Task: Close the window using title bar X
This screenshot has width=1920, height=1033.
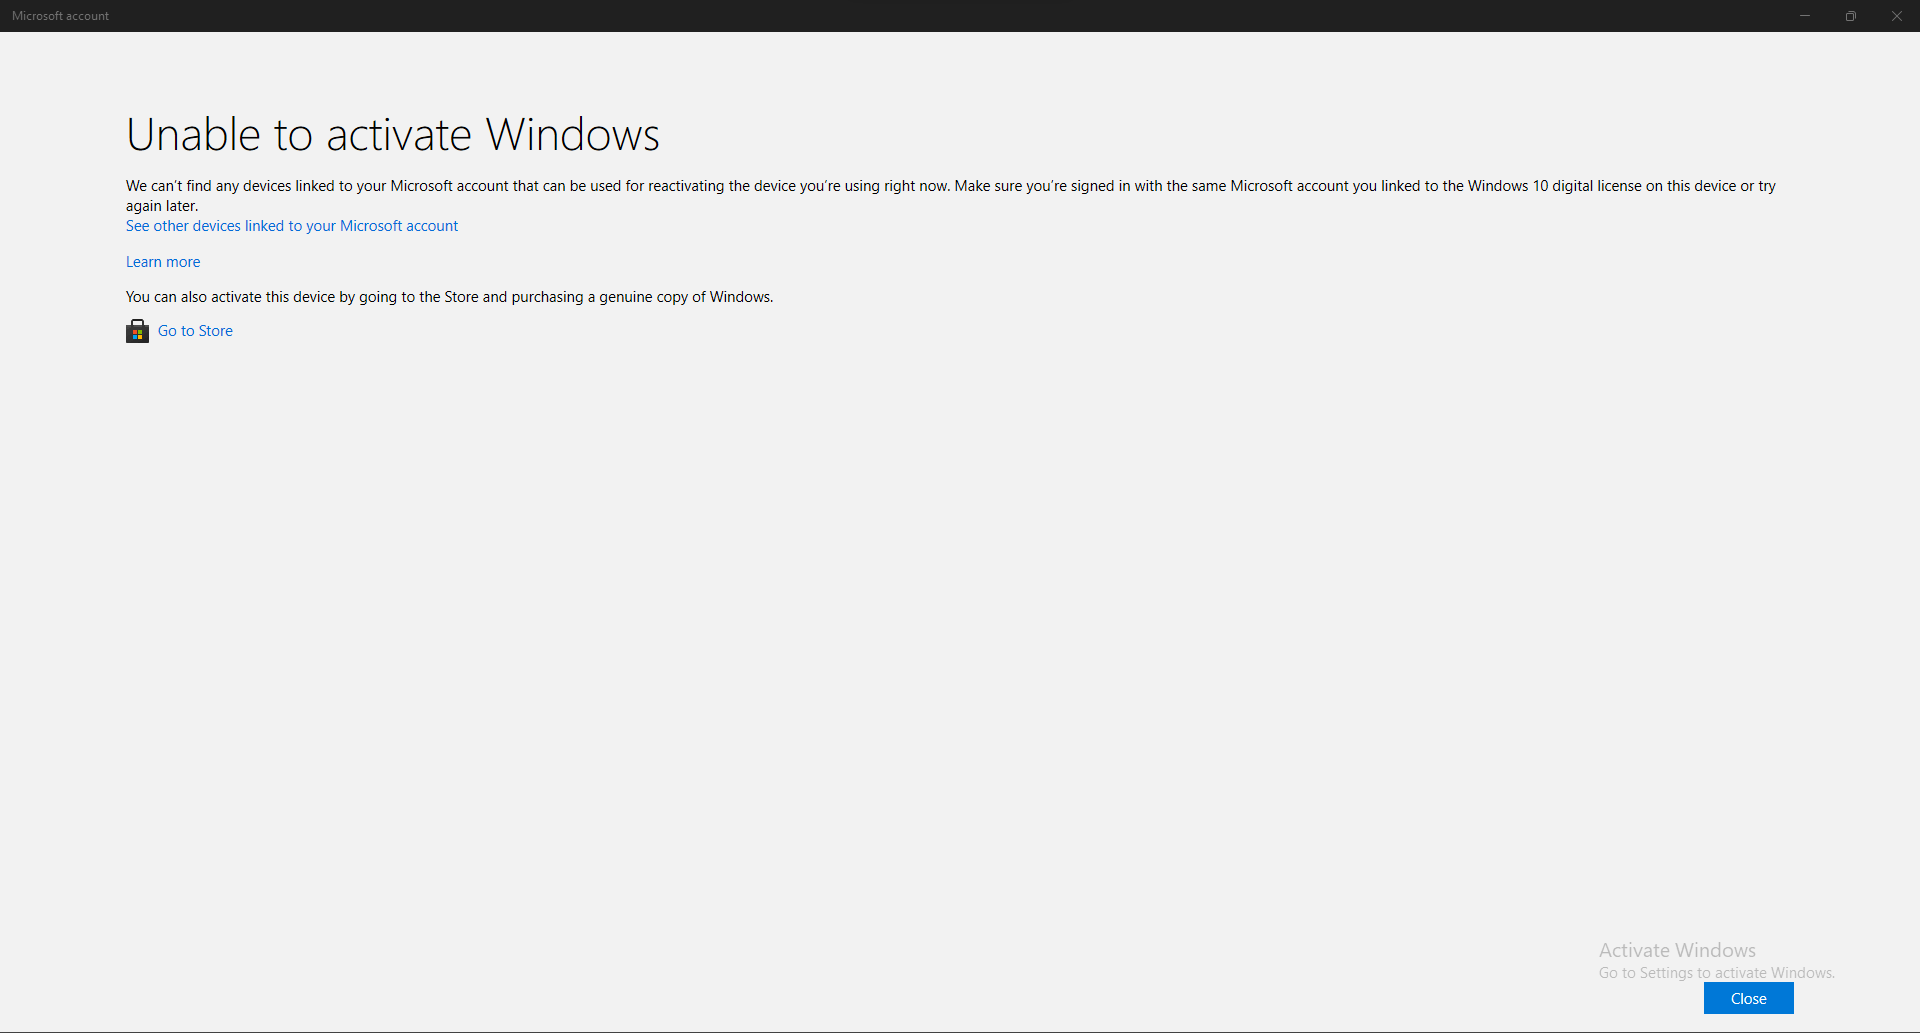Action: coord(1897,16)
